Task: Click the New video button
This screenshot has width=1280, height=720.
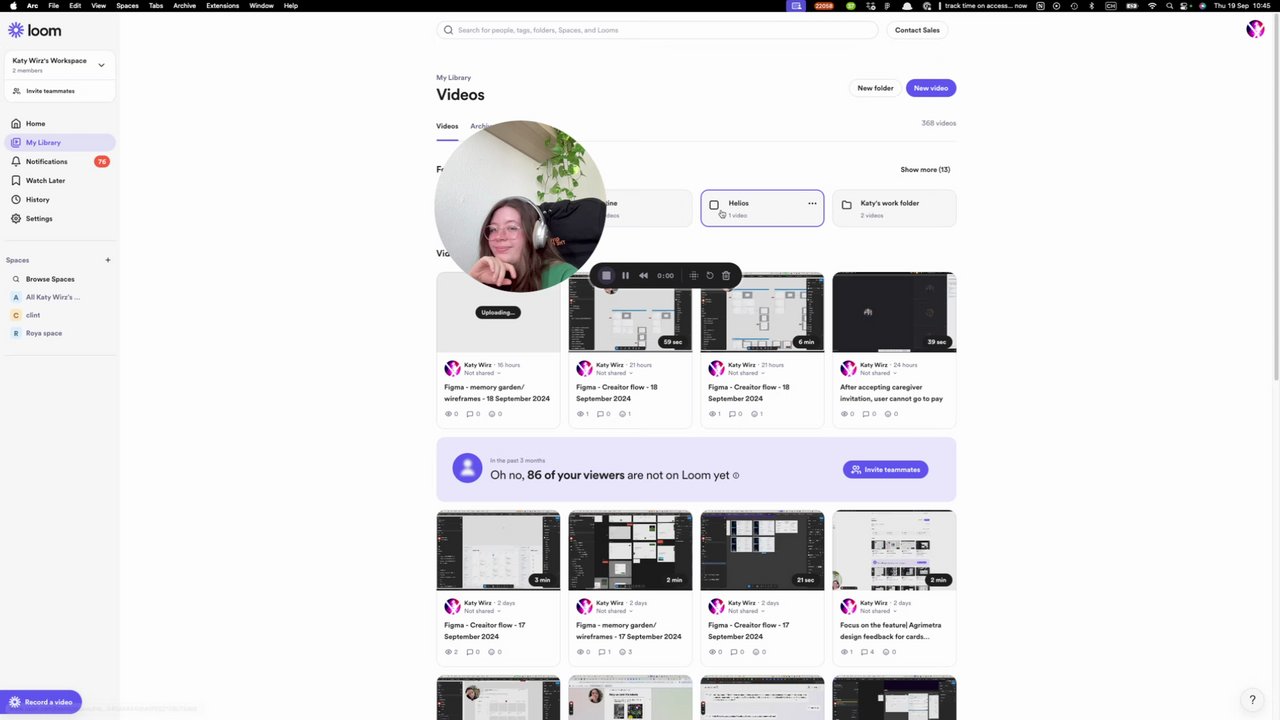Action: click(931, 88)
